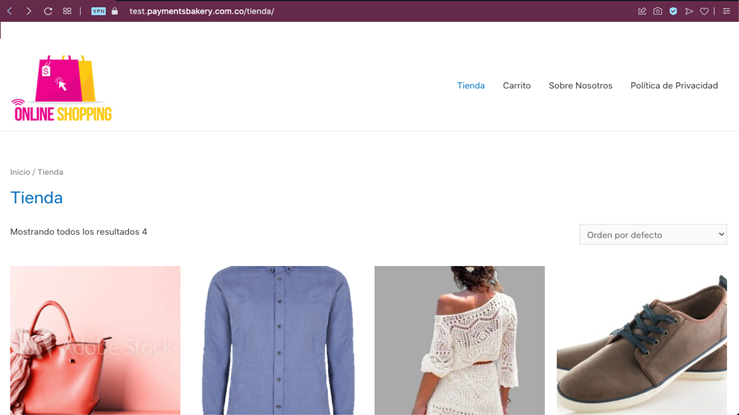Go to the Tienda menu item
Image resolution: width=739 pixels, height=415 pixels.
pyautogui.click(x=471, y=86)
